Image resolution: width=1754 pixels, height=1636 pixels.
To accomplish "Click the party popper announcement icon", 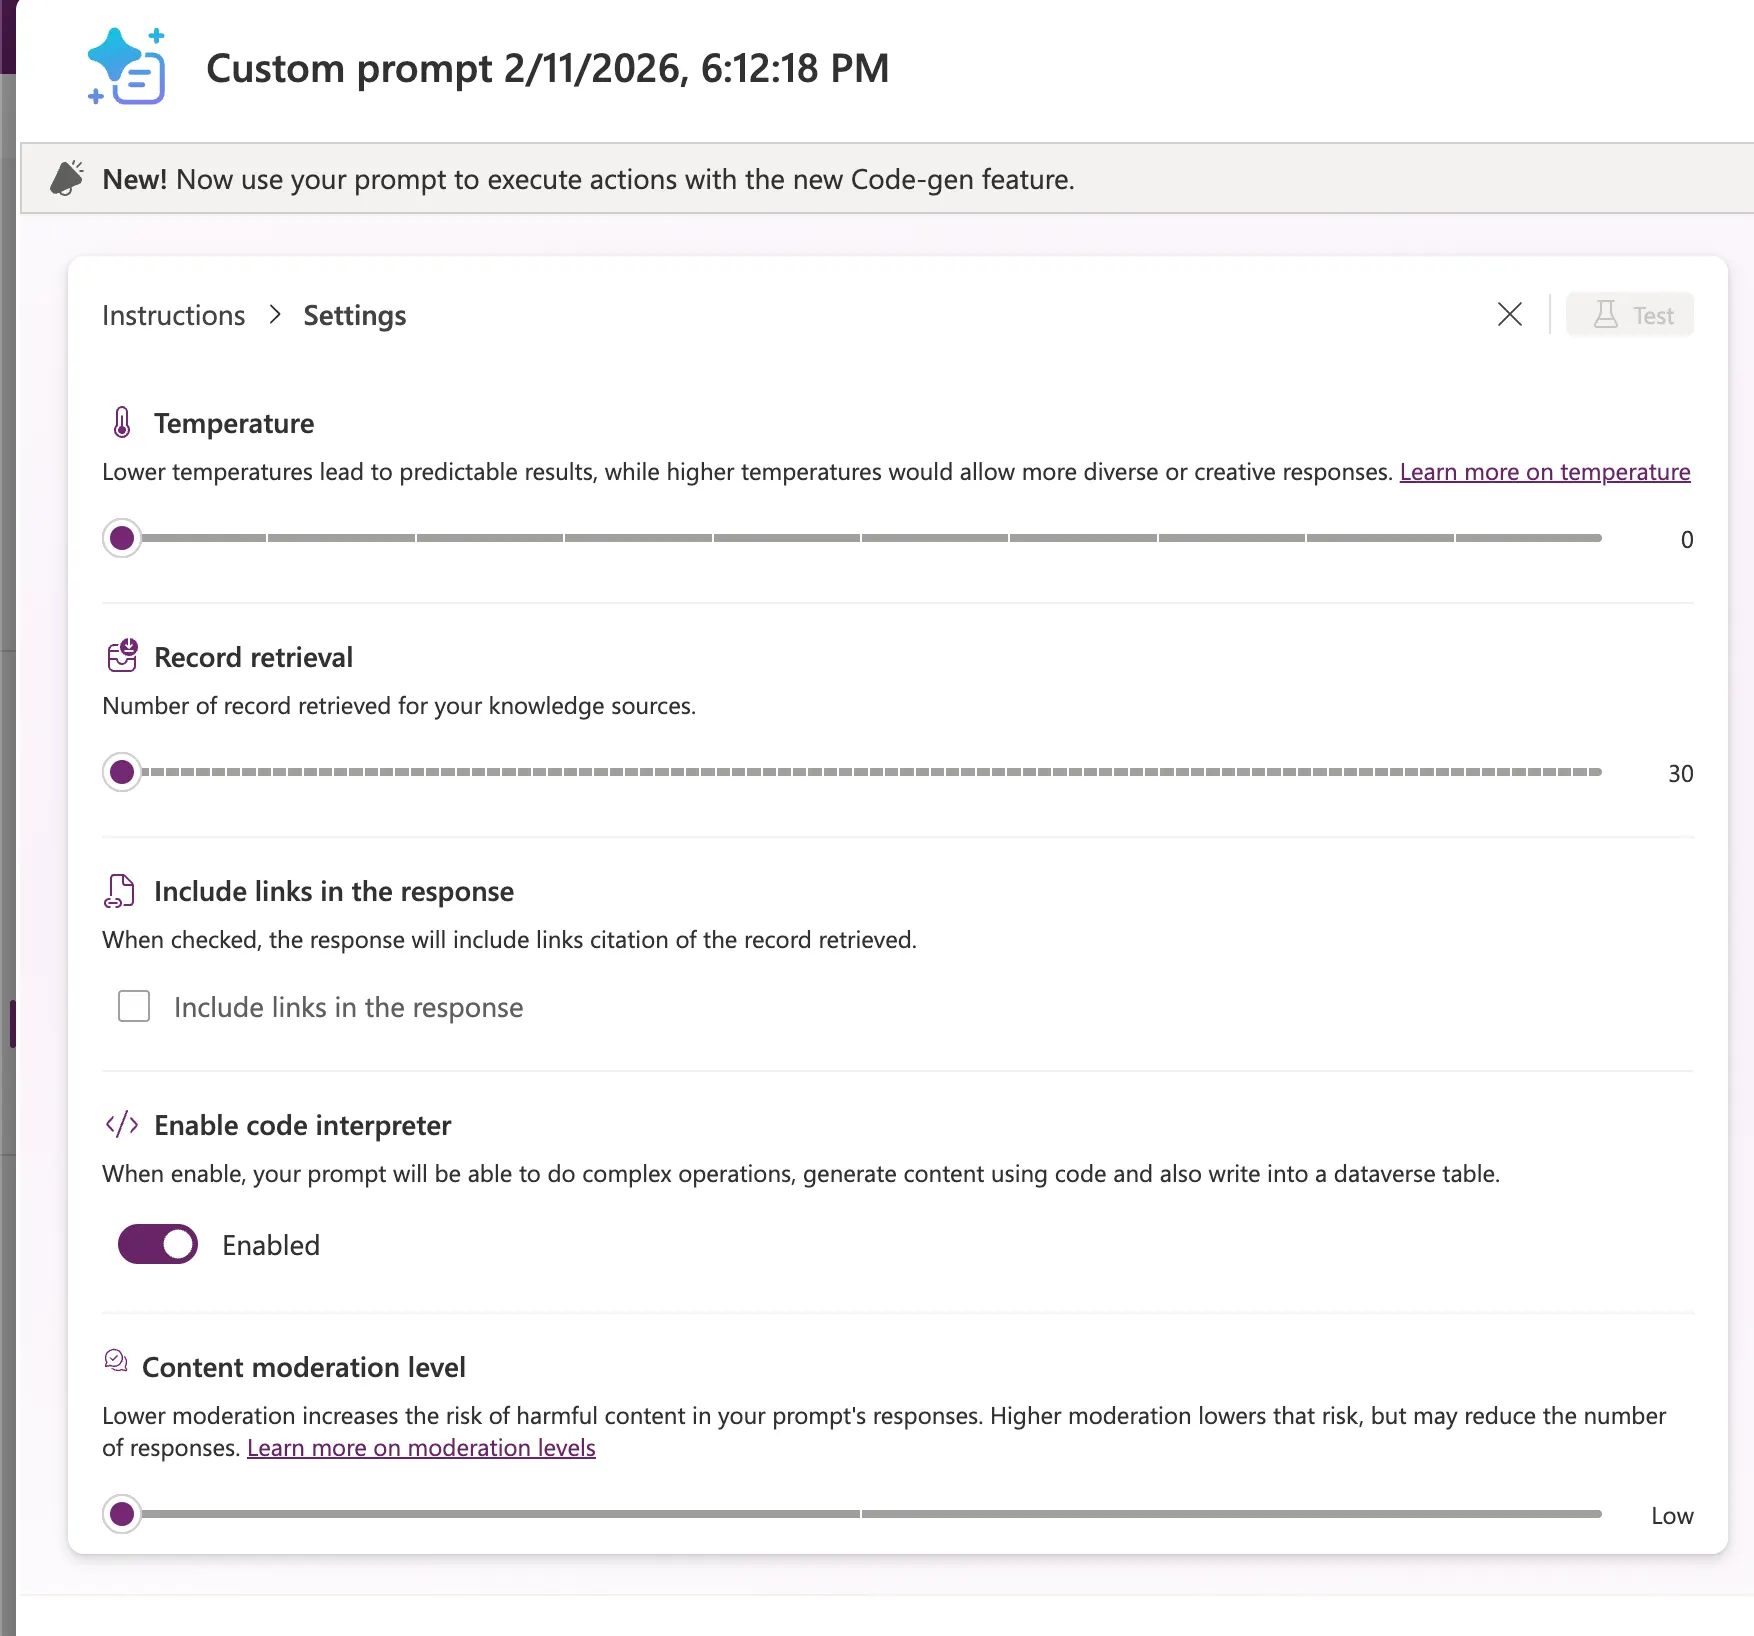I will pos(67,178).
